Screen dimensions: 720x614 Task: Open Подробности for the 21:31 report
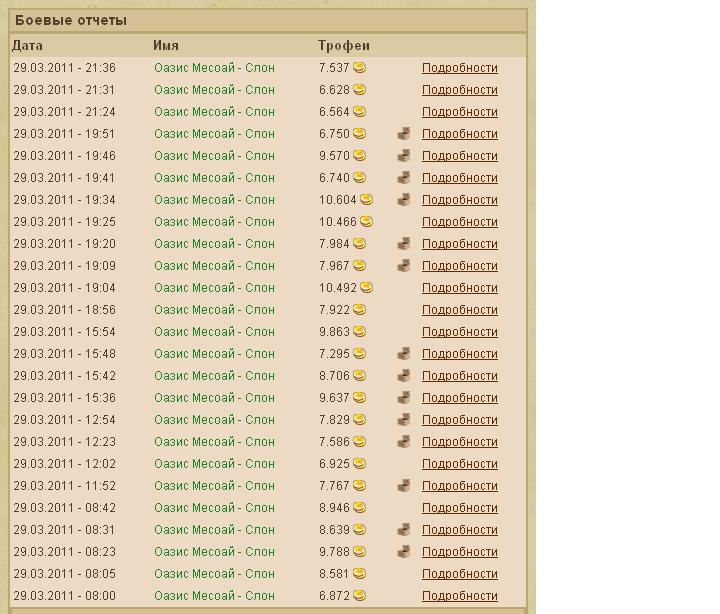click(x=460, y=90)
